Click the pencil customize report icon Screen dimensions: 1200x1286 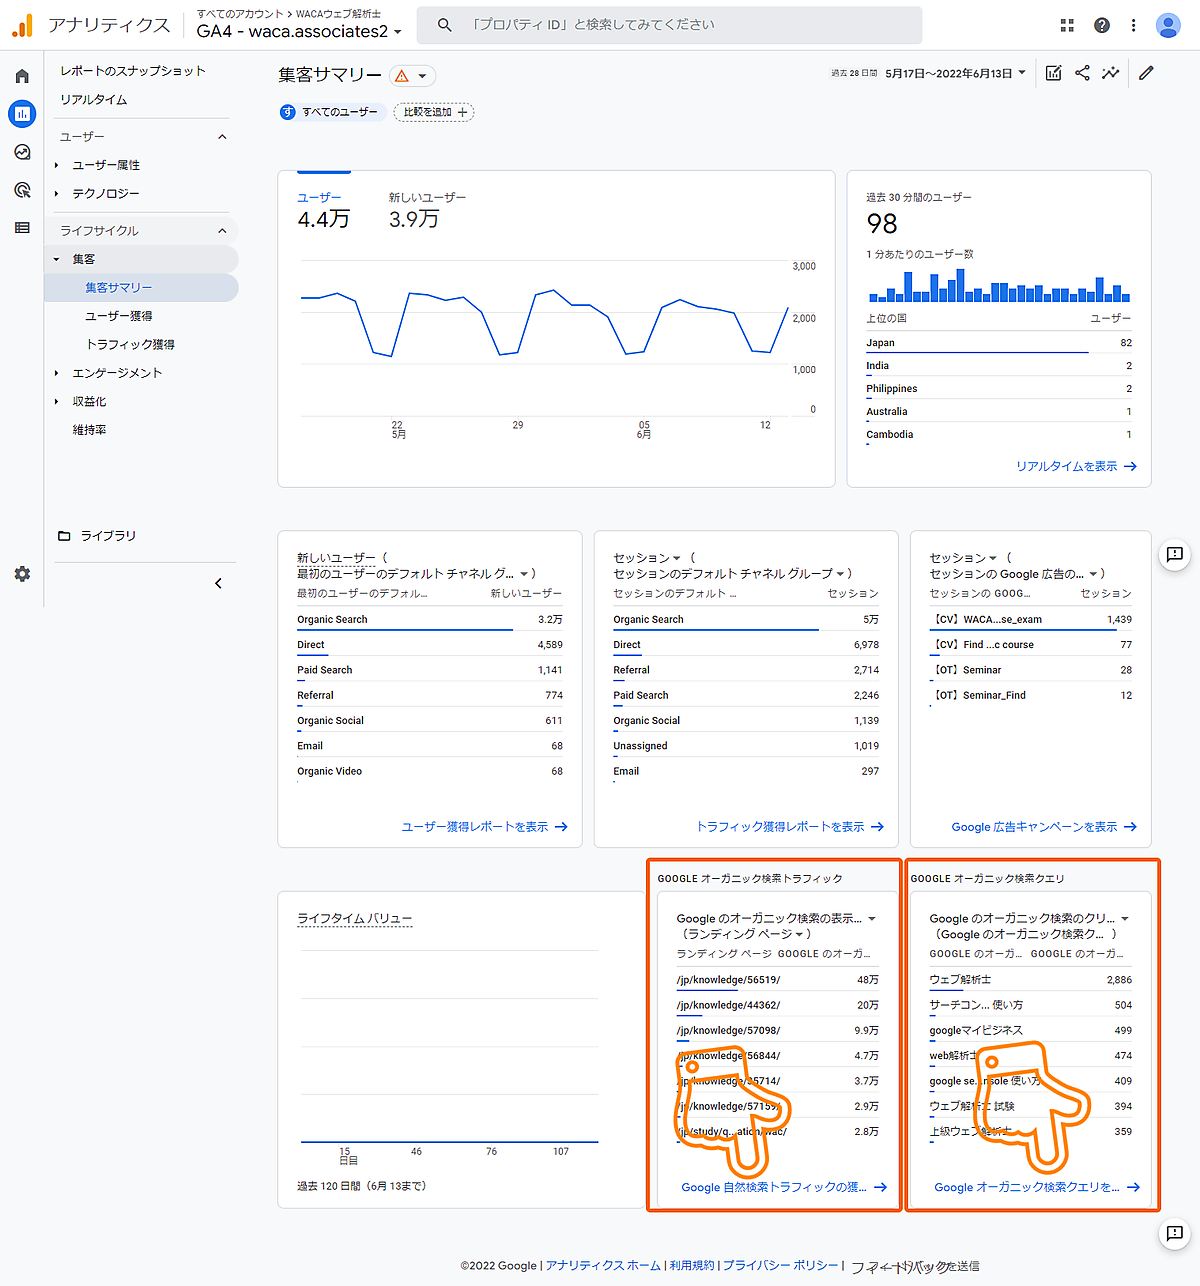coord(1146,73)
